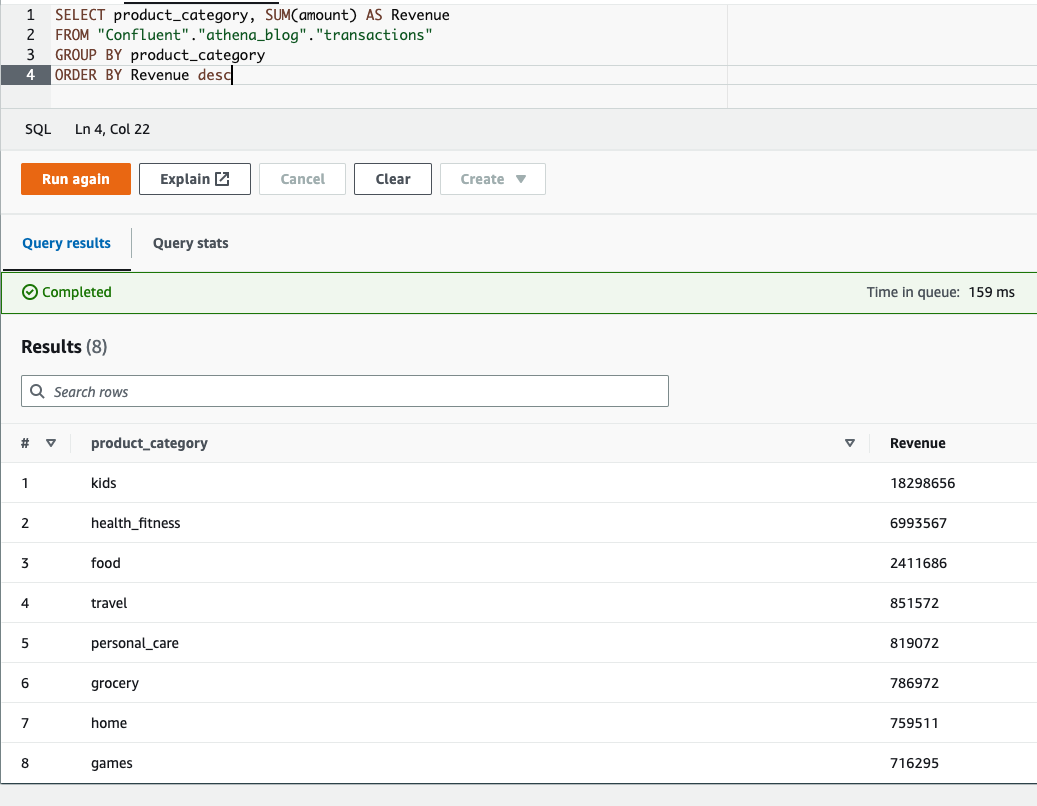Open the Create dropdown menu

point(492,178)
